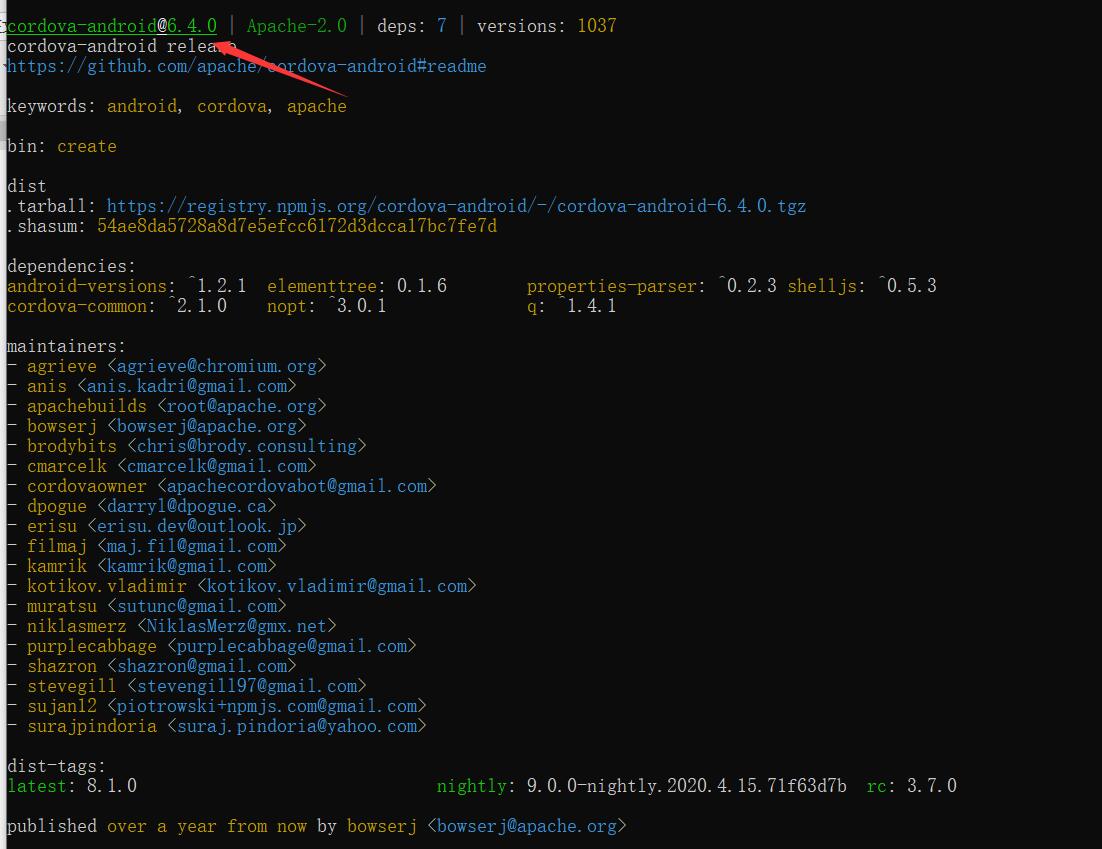Click the properties-parser dependency

tap(652, 286)
